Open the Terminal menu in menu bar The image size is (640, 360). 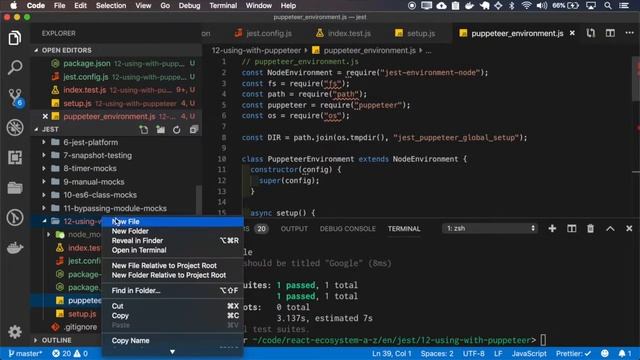pyautogui.click(x=223, y=6)
